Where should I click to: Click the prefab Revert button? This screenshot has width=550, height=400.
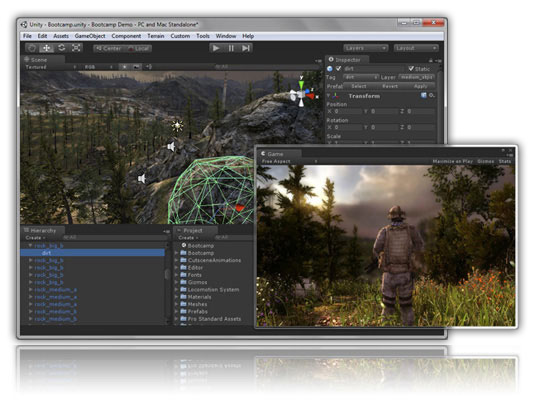point(390,86)
